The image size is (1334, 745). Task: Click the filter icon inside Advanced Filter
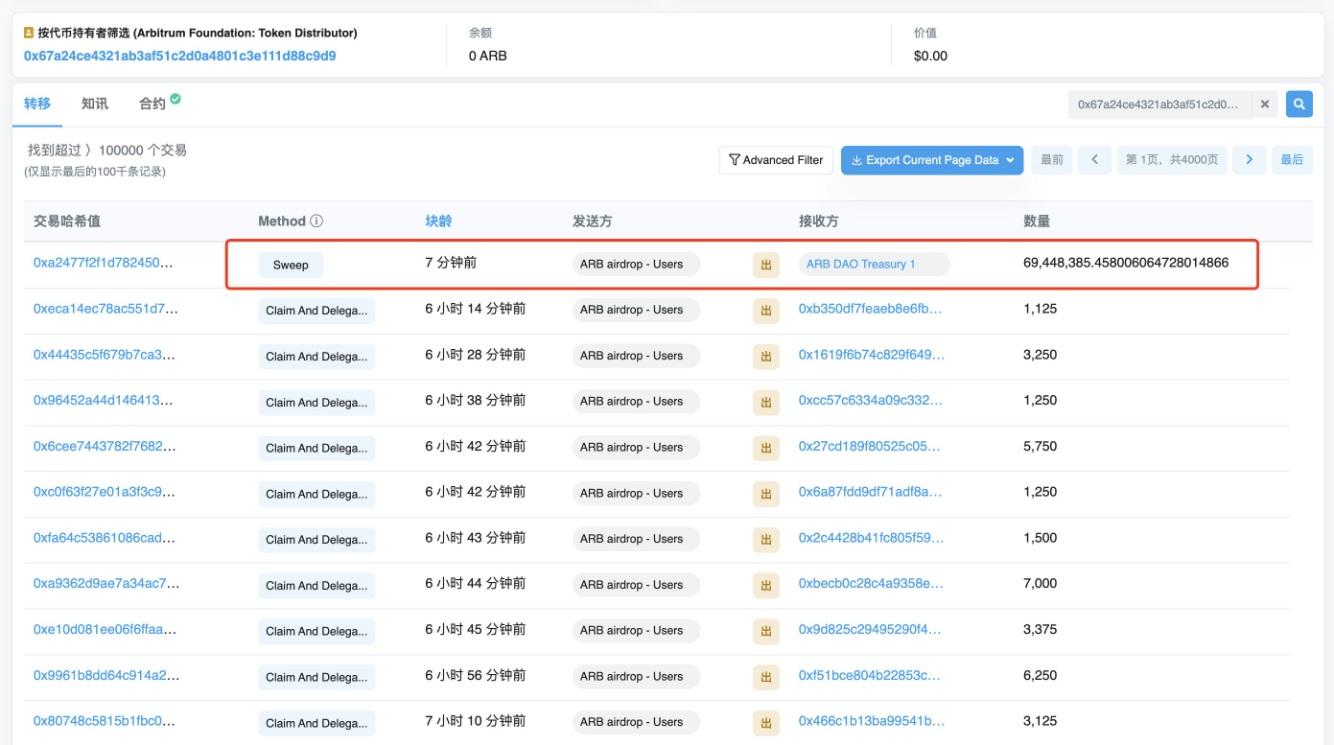[x=733, y=159]
